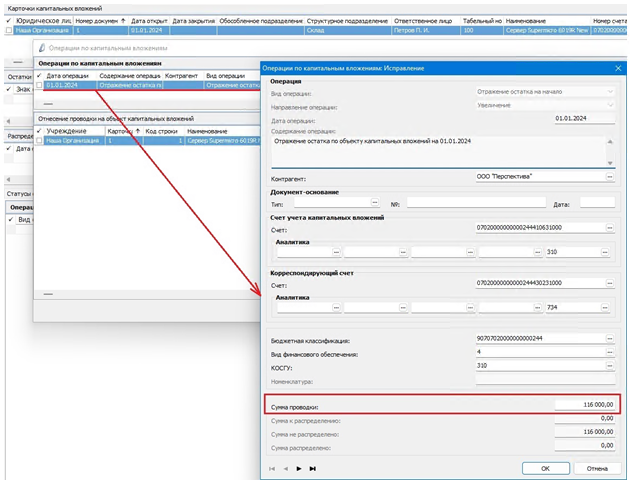Open ellipsis beside Корреспондирующий счет number
Image resolution: width=636 pixels, height=489 pixels.
[x=609, y=283]
